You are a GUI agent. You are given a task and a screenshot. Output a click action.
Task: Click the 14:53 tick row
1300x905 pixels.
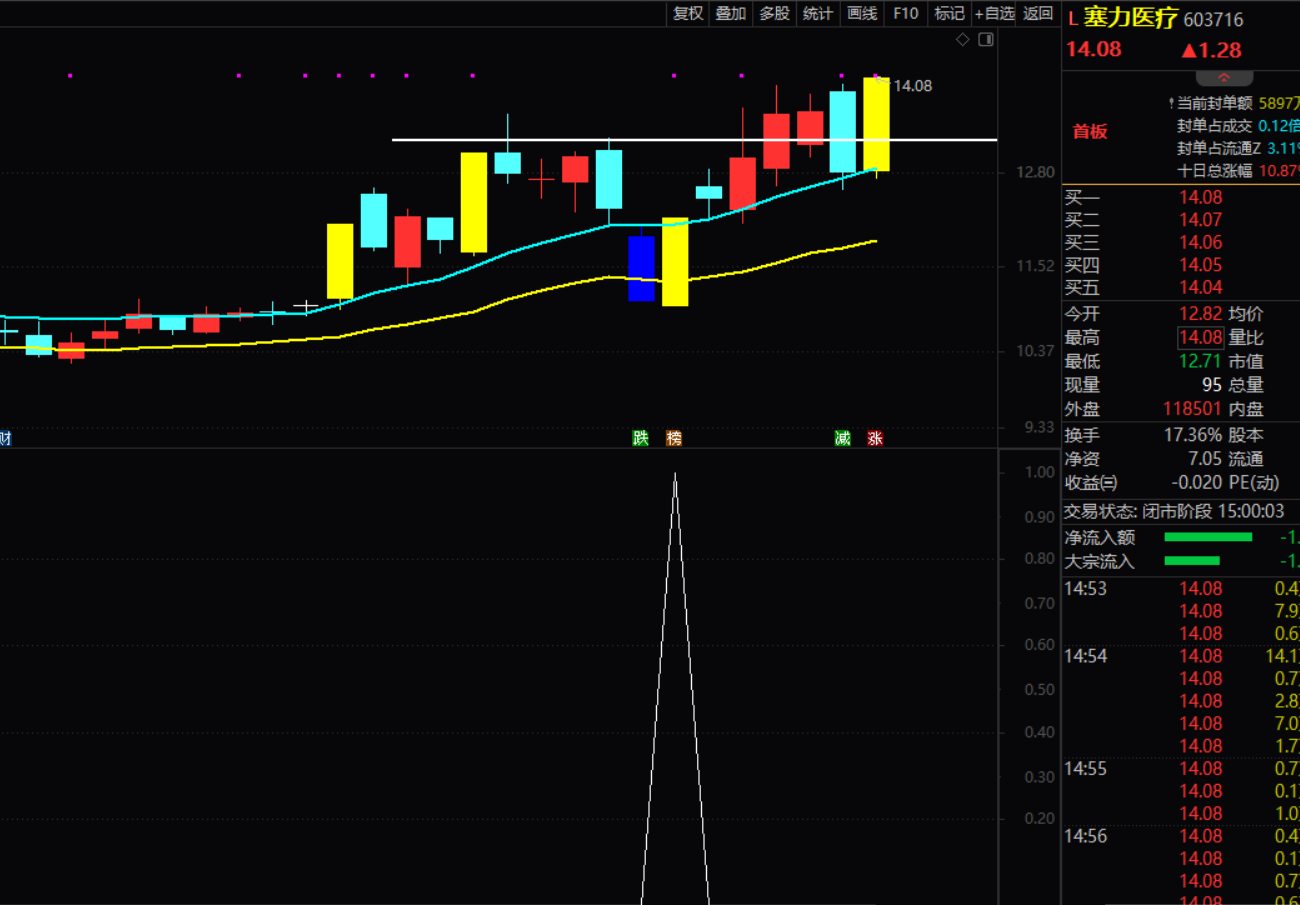pos(1180,589)
